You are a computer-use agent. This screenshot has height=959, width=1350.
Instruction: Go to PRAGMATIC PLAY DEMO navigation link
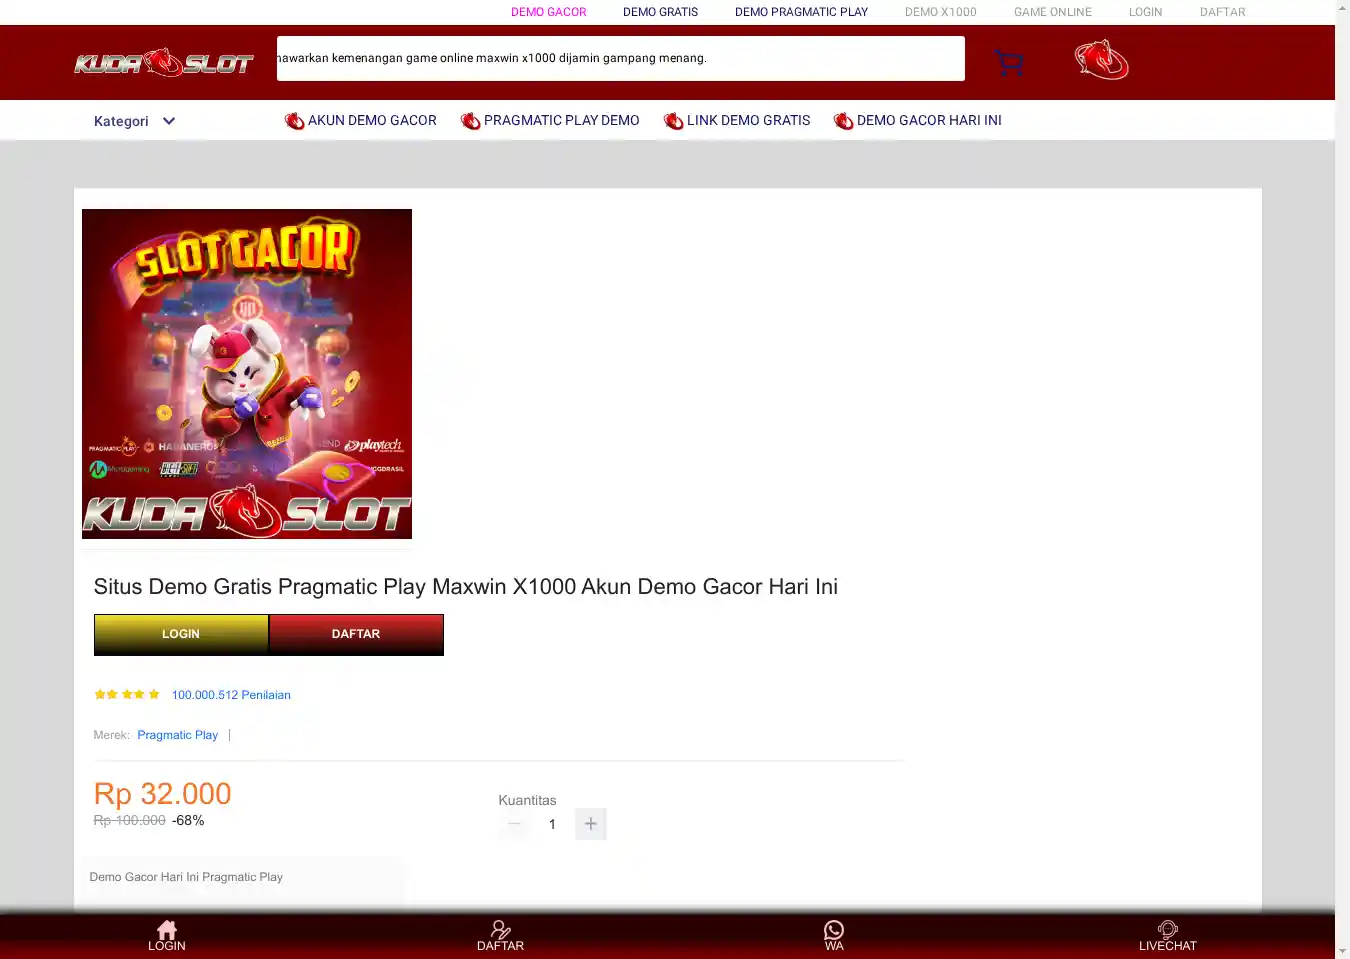(550, 120)
